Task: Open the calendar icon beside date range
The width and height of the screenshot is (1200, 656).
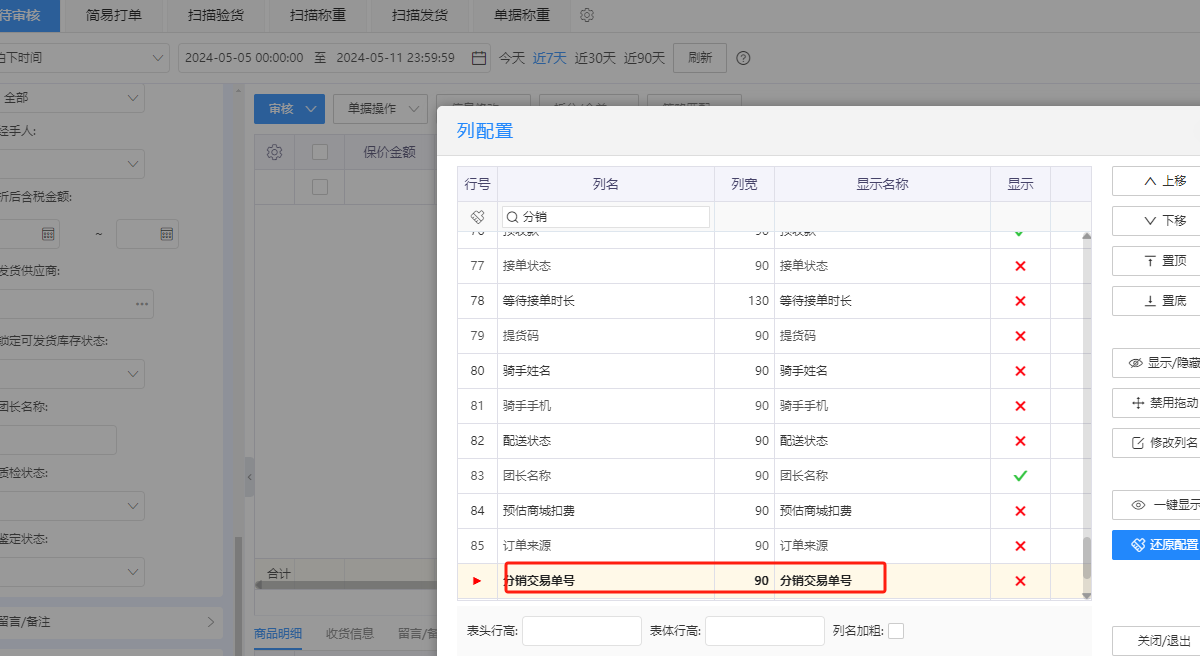Action: click(479, 58)
